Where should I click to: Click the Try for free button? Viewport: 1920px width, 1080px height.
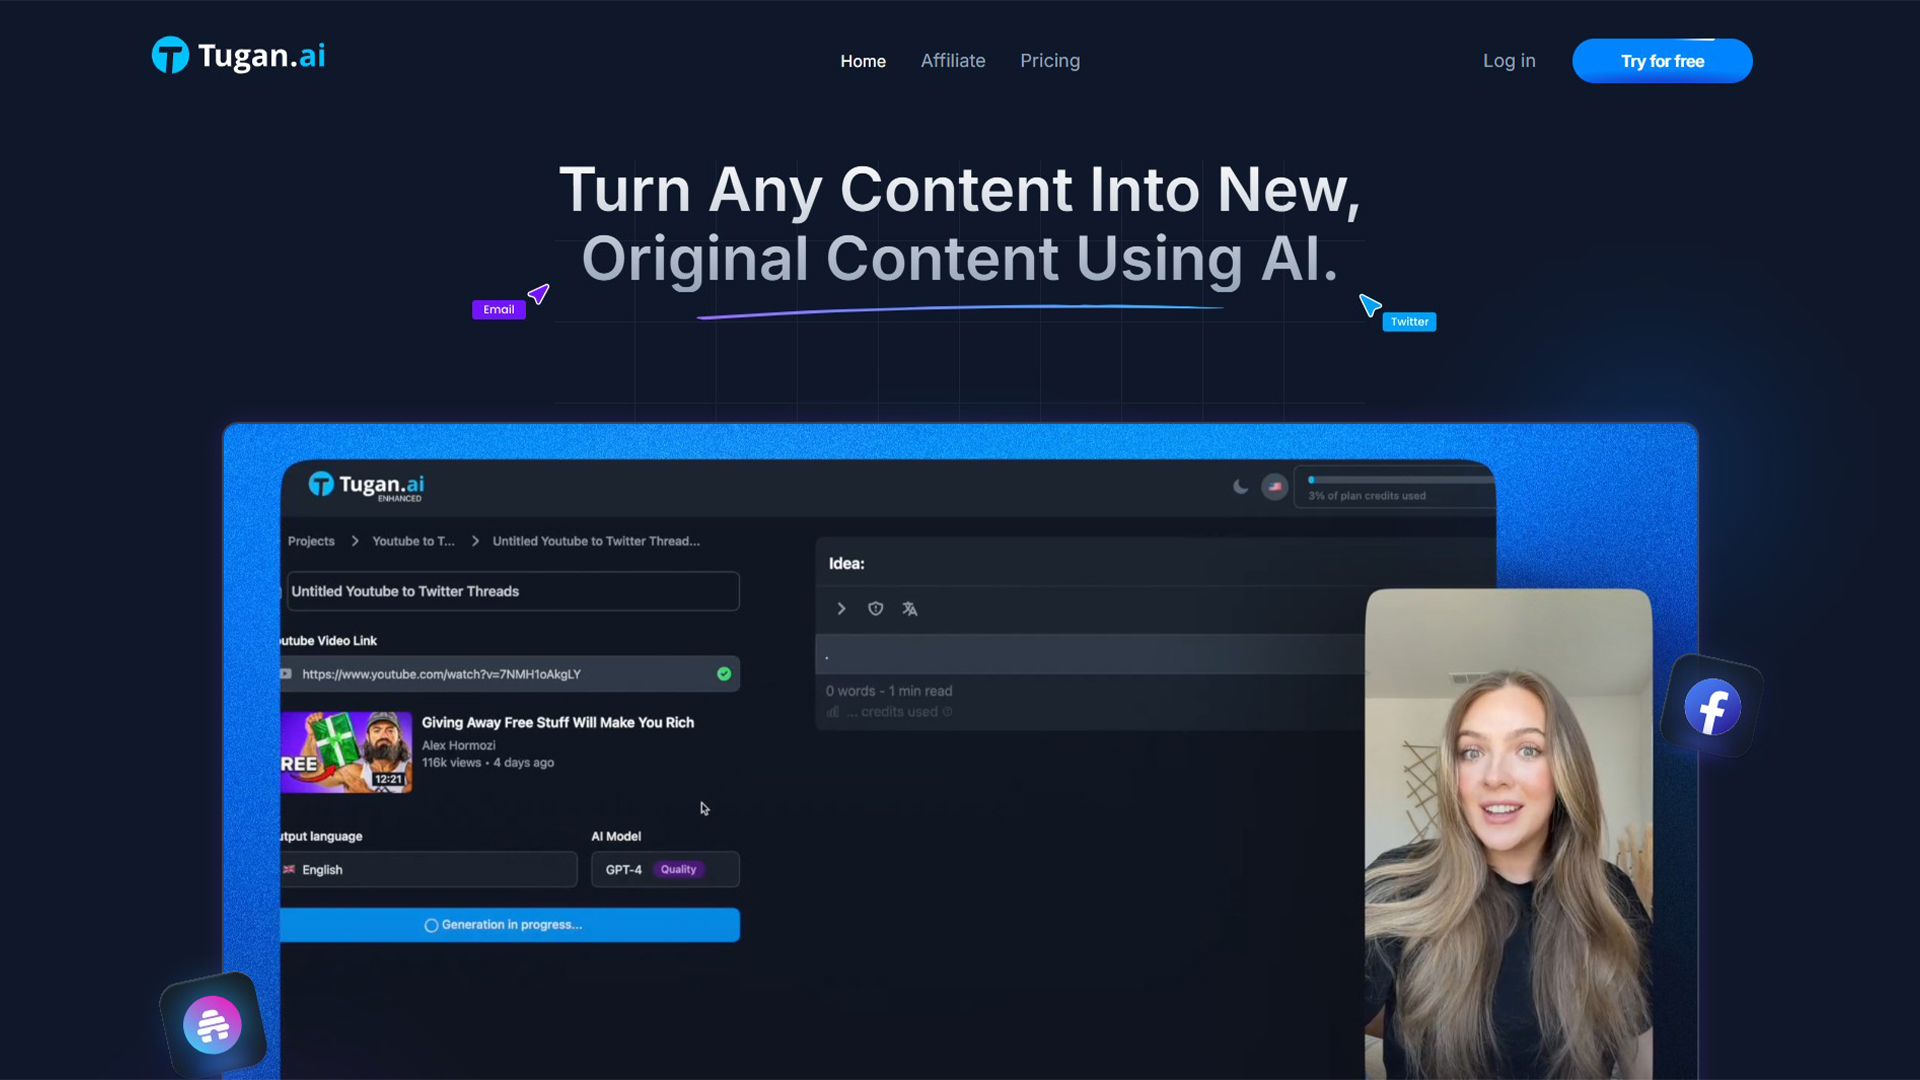1662,61
